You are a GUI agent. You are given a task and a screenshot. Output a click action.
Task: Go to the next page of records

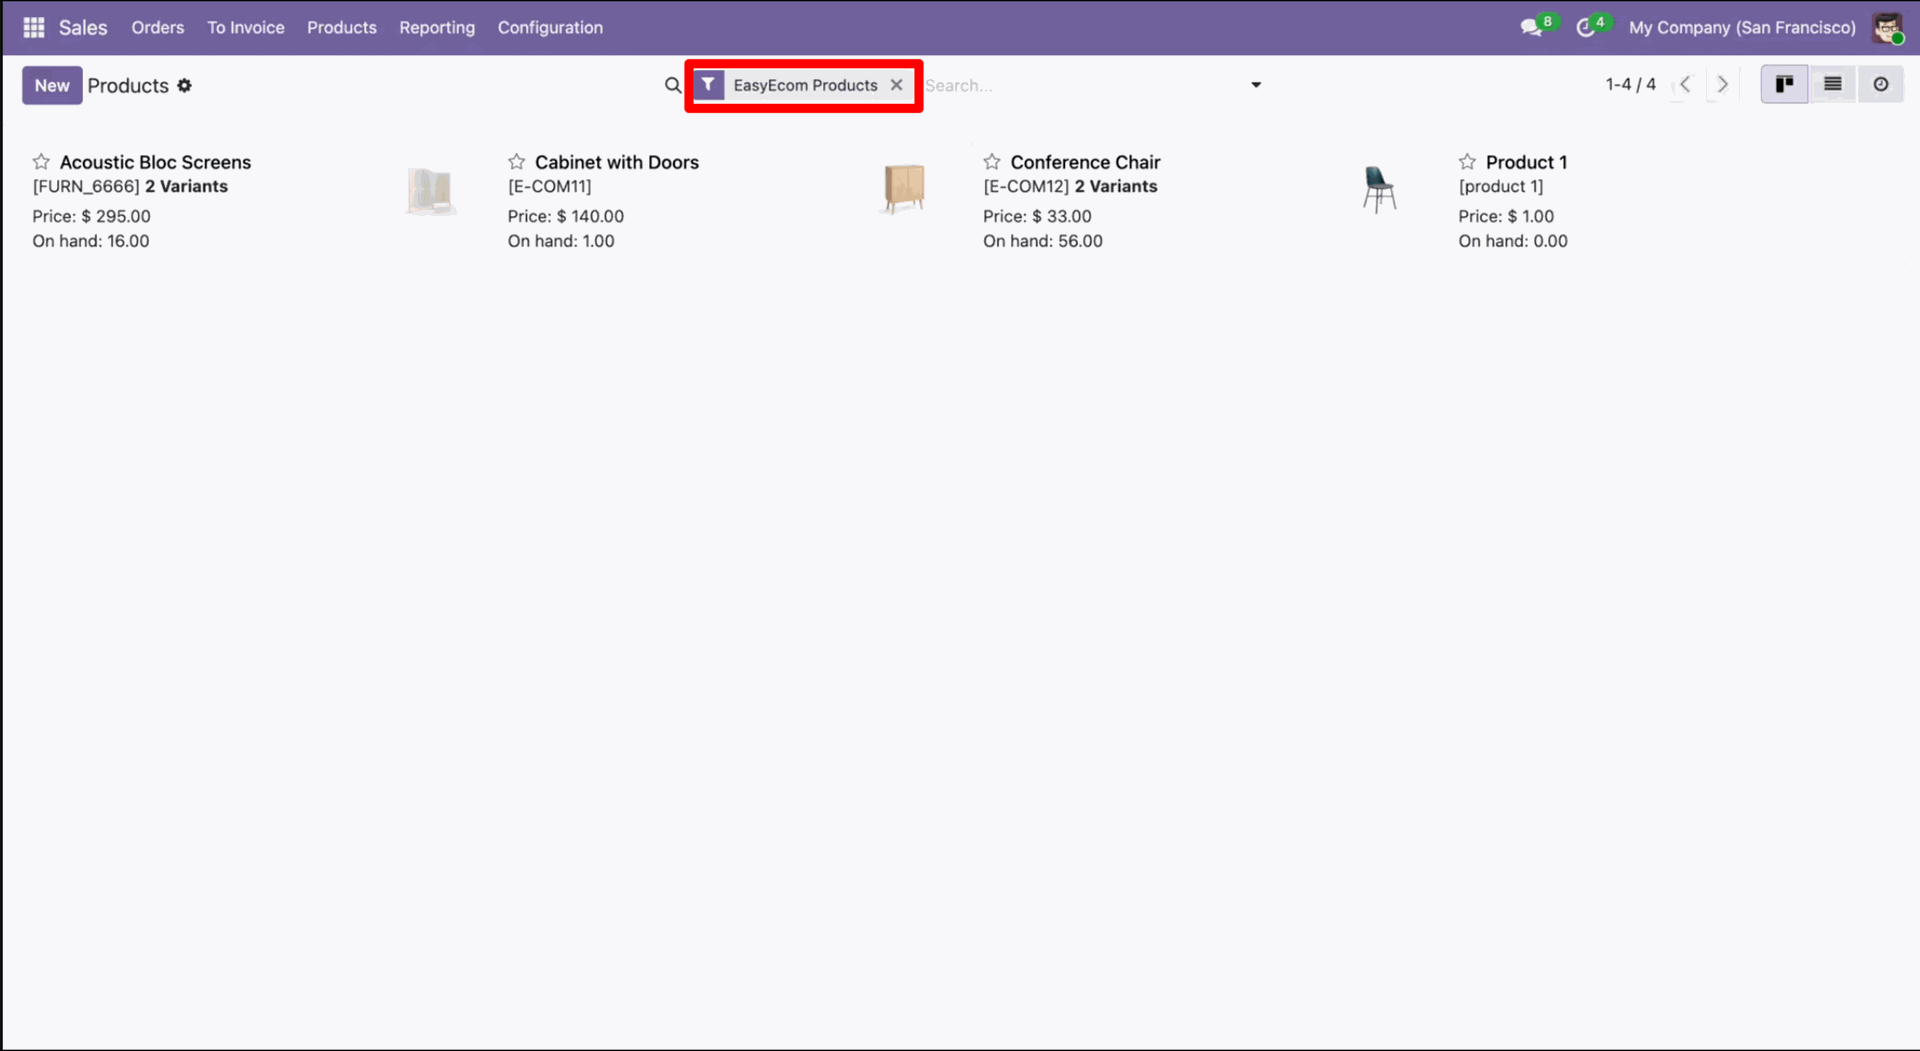1722,85
